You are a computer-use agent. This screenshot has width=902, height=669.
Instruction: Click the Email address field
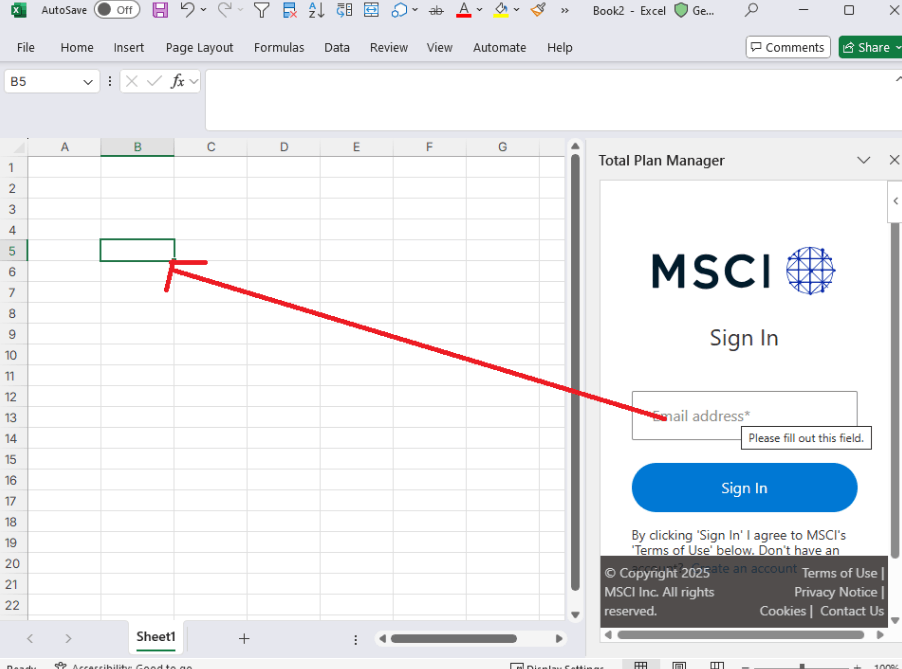point(744,415)
